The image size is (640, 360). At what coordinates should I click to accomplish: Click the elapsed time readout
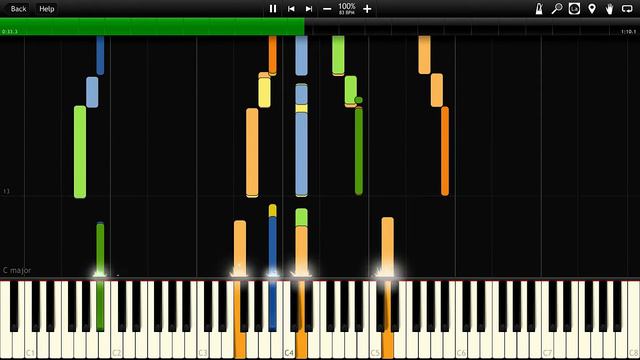tap(9, 31)
